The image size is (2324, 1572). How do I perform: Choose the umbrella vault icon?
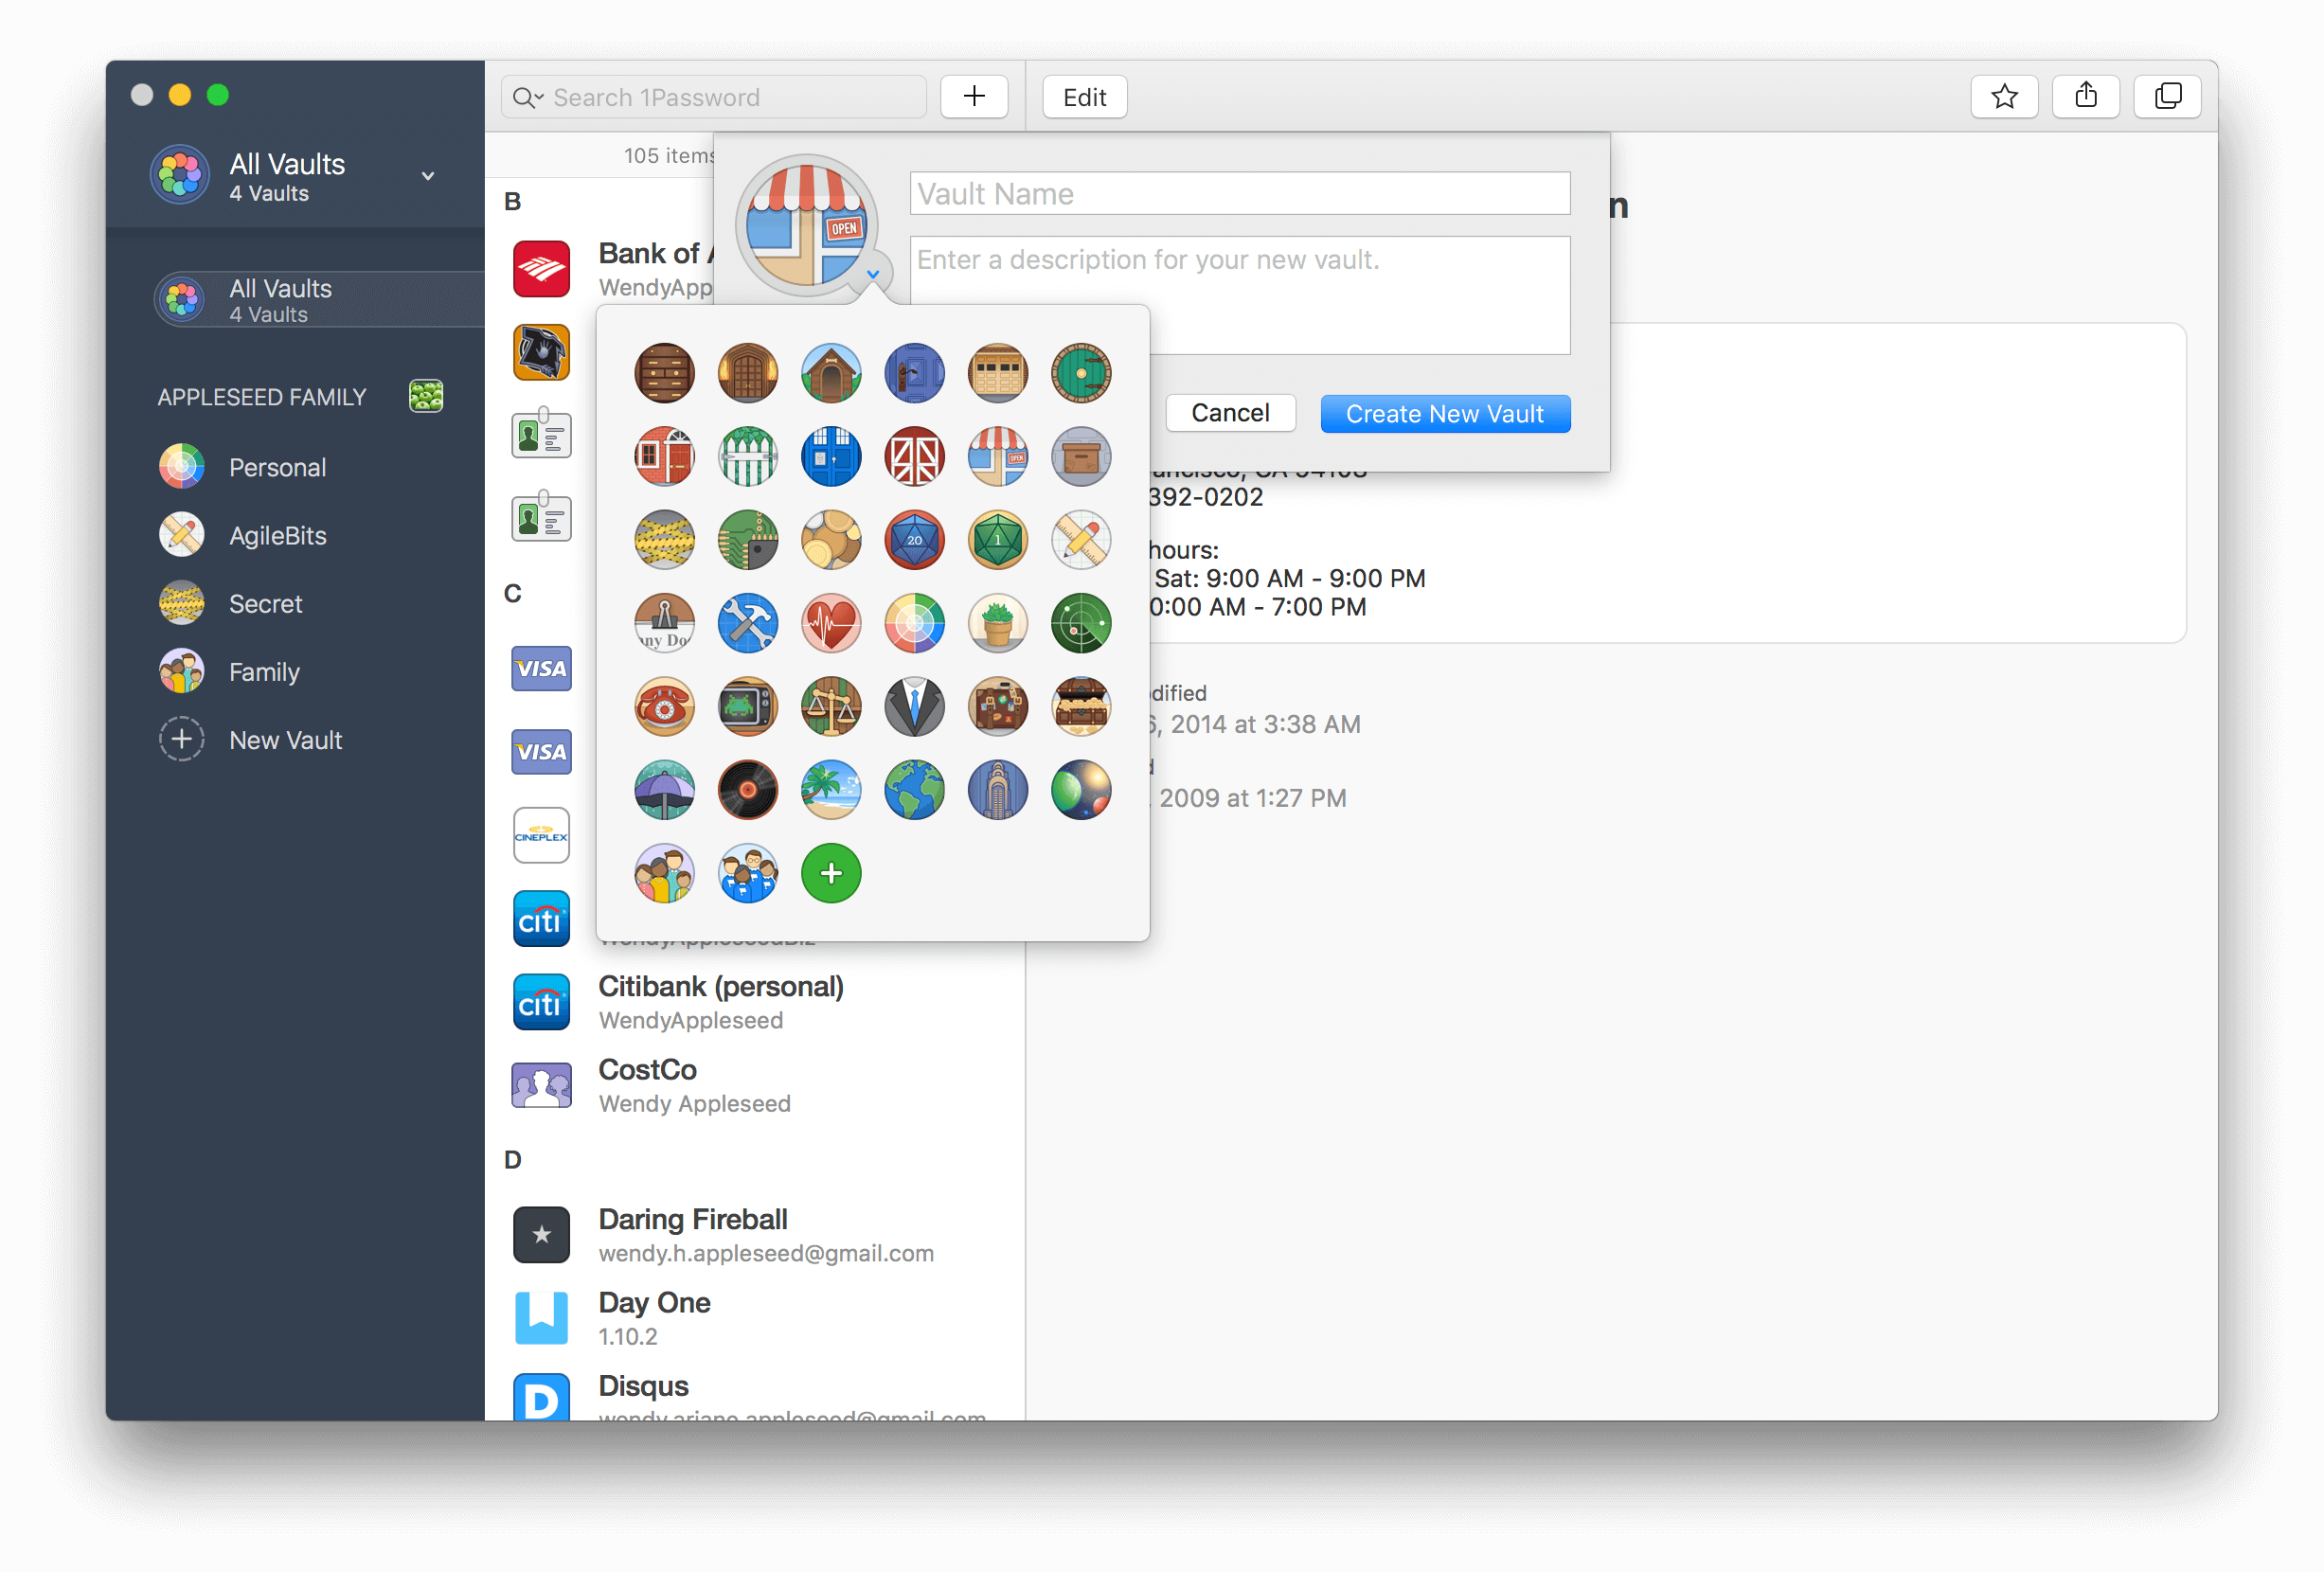664,790
